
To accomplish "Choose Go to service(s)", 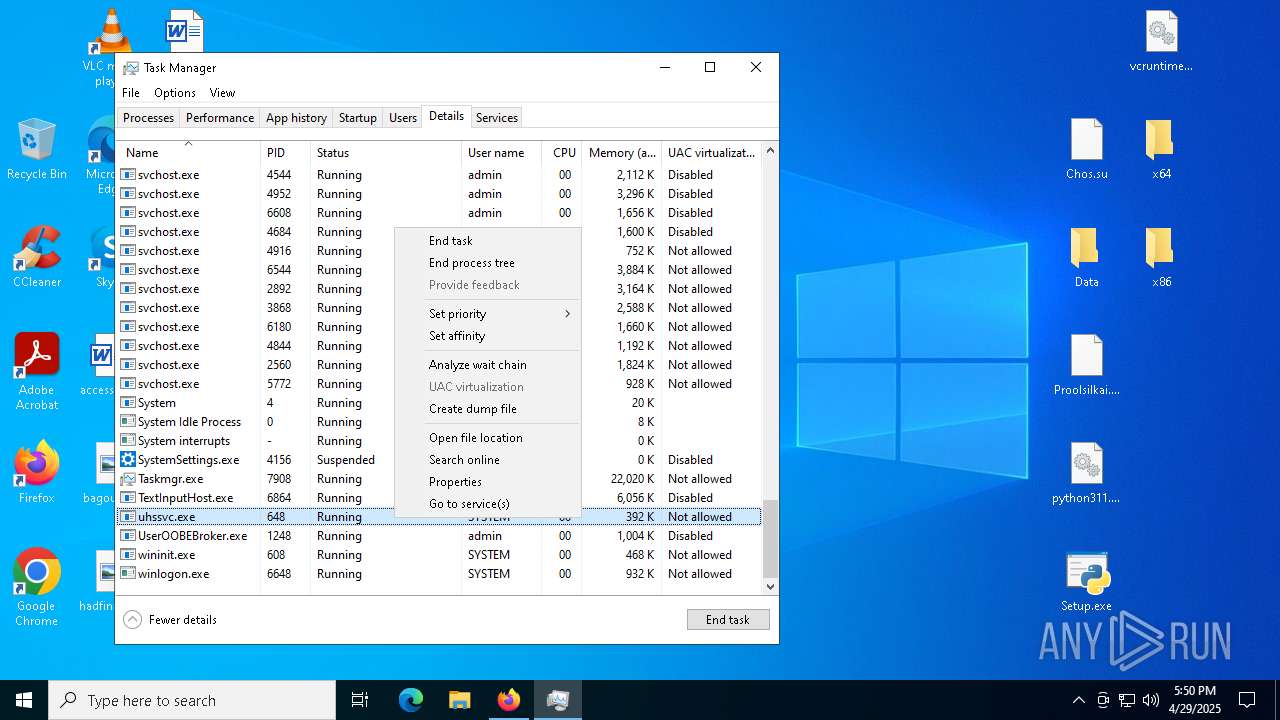I will pyautogui.click(x=488, y=504).
